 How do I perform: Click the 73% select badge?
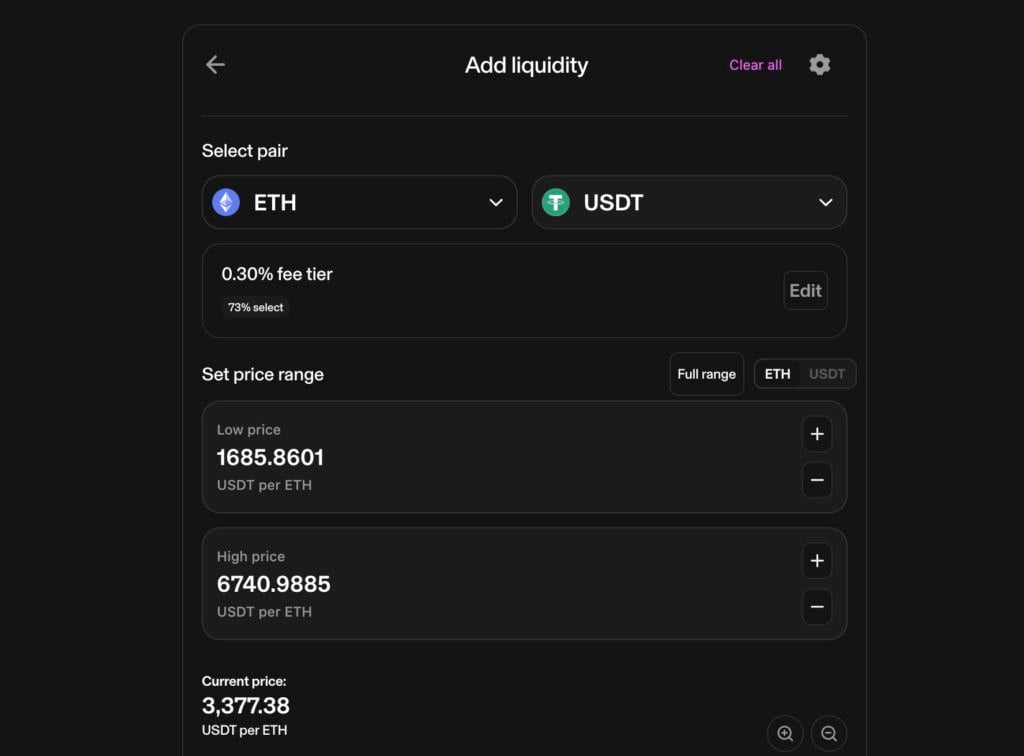tap(255, 307)
